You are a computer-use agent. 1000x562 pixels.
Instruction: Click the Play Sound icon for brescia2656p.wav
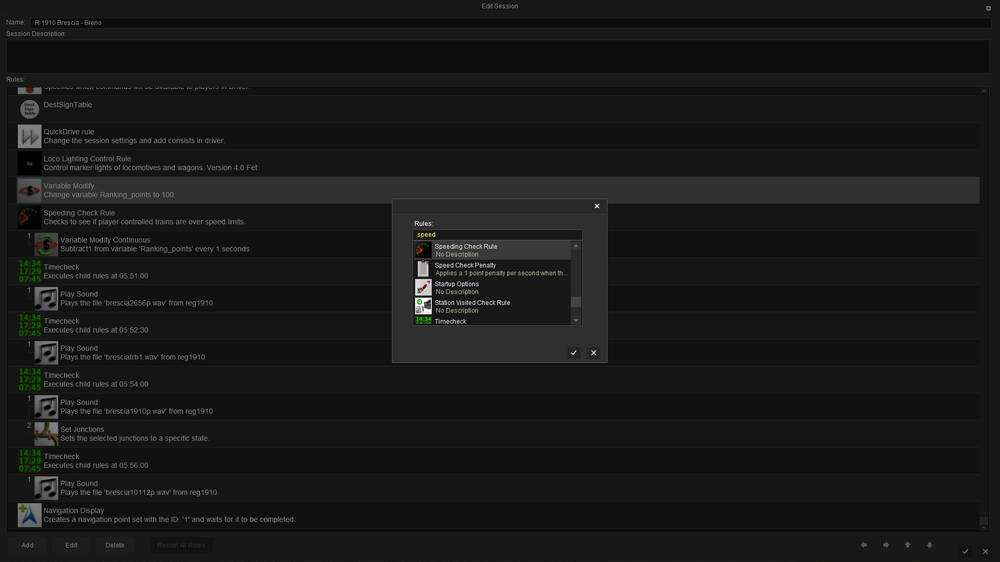pos(46,299)
